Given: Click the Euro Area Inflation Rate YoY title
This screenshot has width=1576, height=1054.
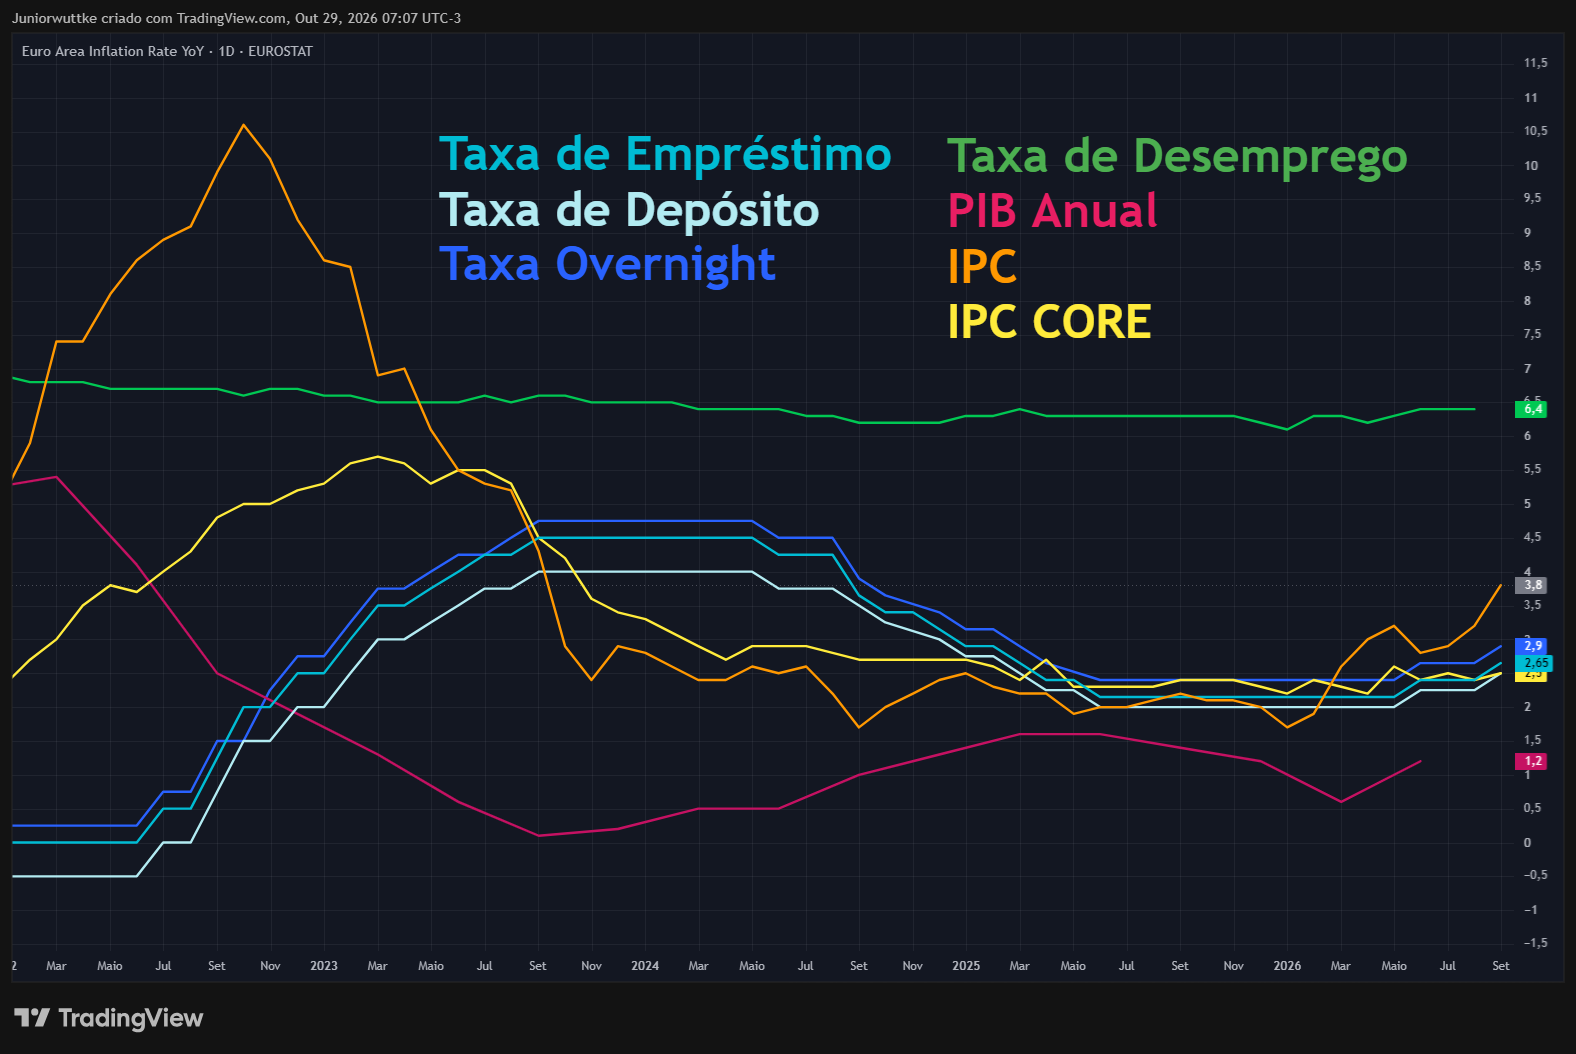Looking at the screenshot, I should pyautogui.click(x=113, y=51).
